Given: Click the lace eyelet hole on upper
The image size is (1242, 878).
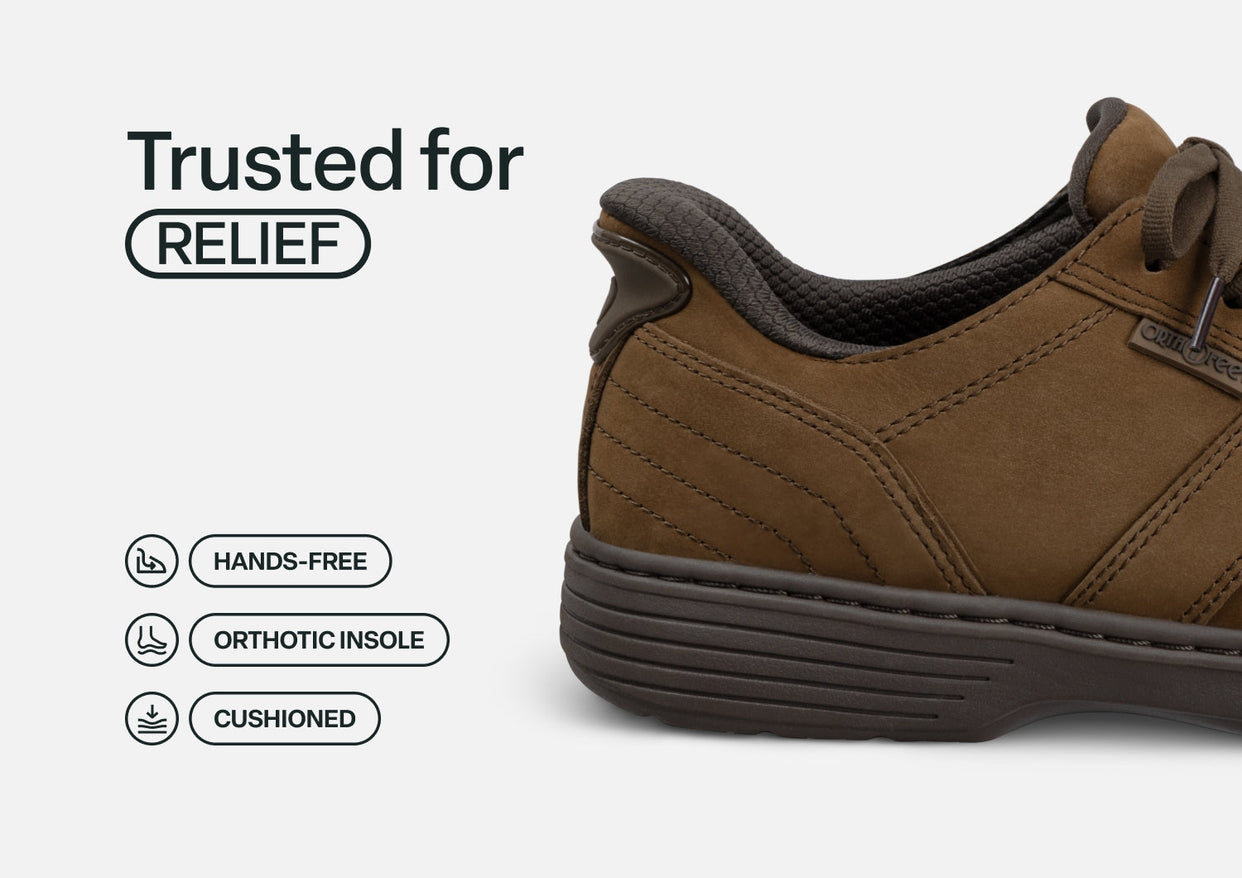Looking at the screenshot, I should pyautogui.click(x=1155, y=266).
